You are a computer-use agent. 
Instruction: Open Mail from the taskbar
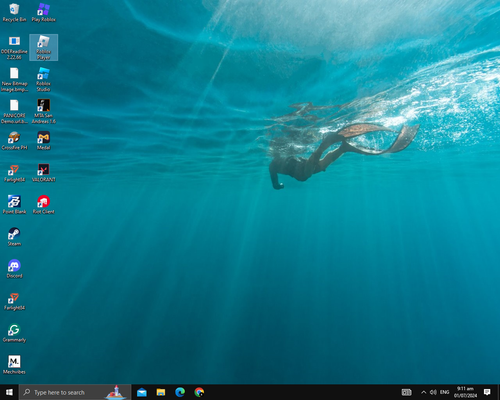pos(142,392)
